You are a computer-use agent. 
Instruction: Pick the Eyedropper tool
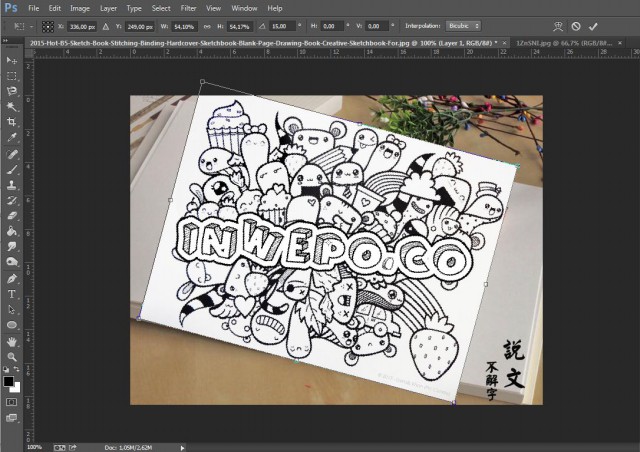tap(12, 137)
